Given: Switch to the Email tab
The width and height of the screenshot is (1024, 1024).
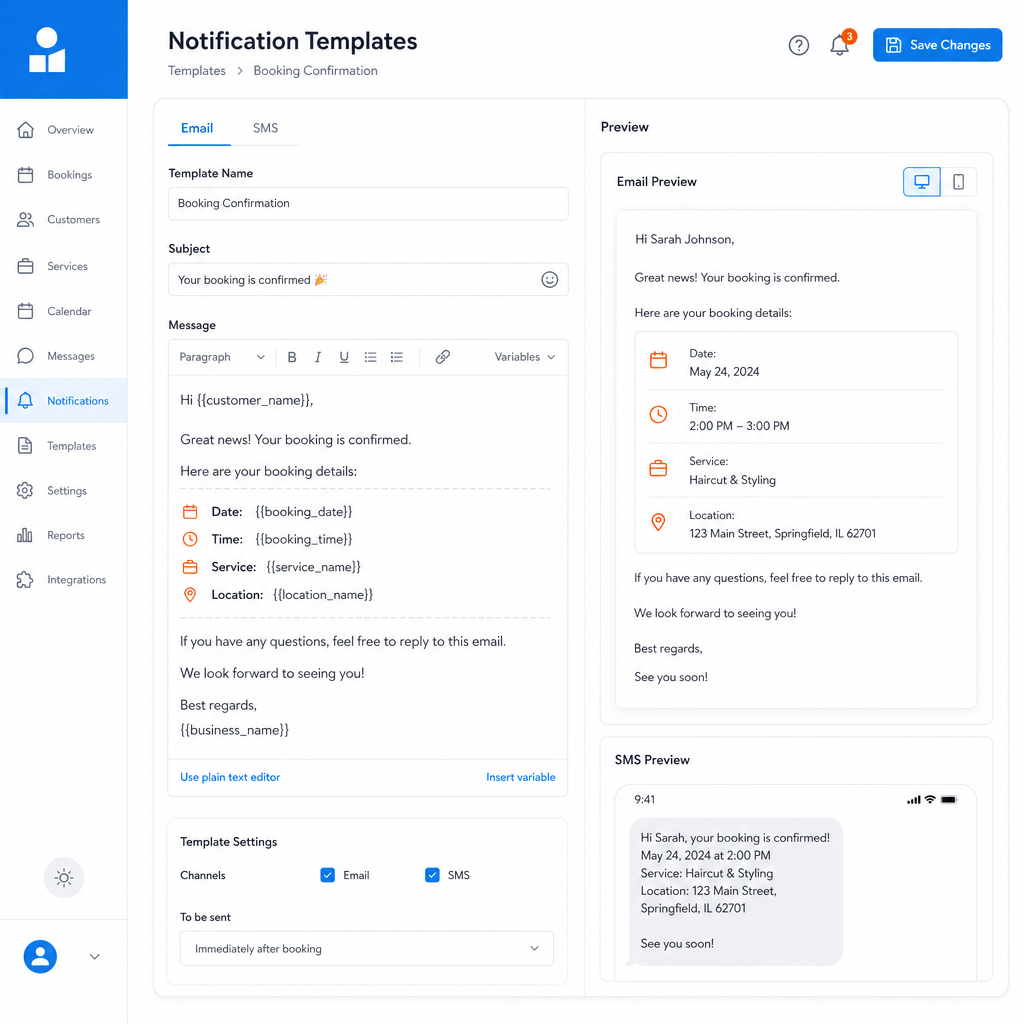Looking at the screenshot, I should click(197, 128).
